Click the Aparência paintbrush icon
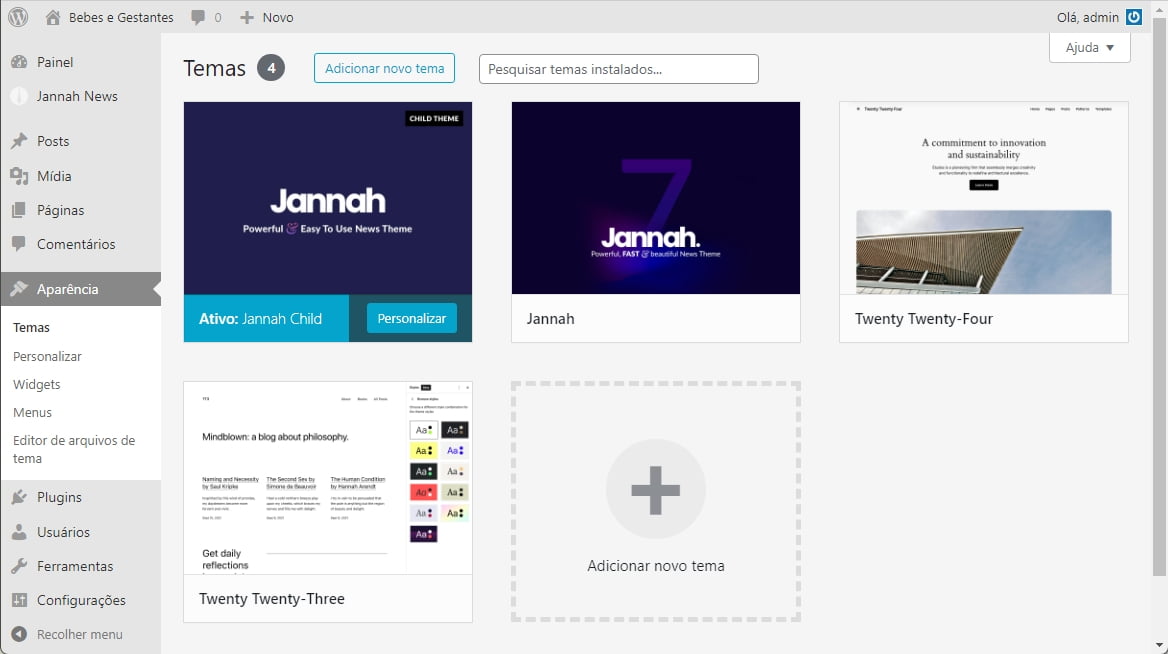1168x654 pixels. tap(19, 289)
